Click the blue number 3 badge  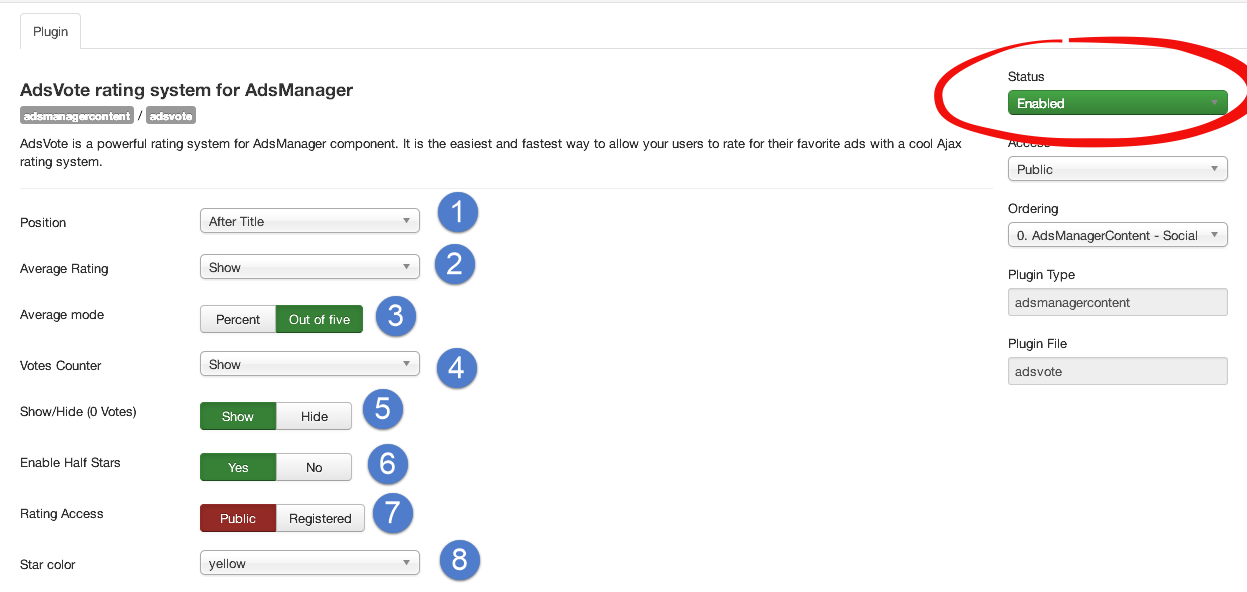(x=396, y=315)
